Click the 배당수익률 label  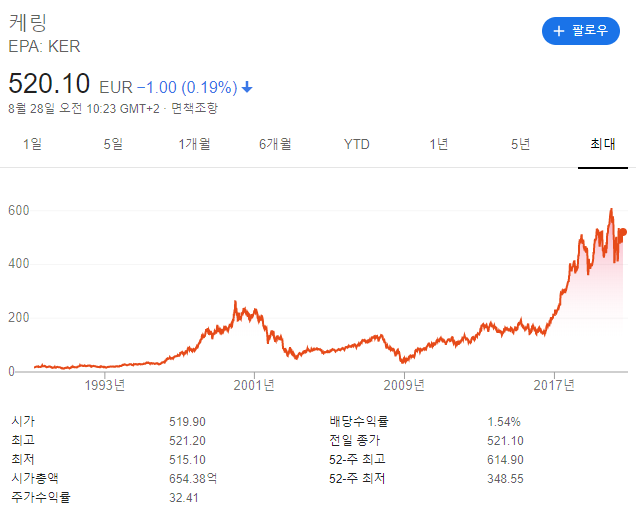tap(359, 421)
